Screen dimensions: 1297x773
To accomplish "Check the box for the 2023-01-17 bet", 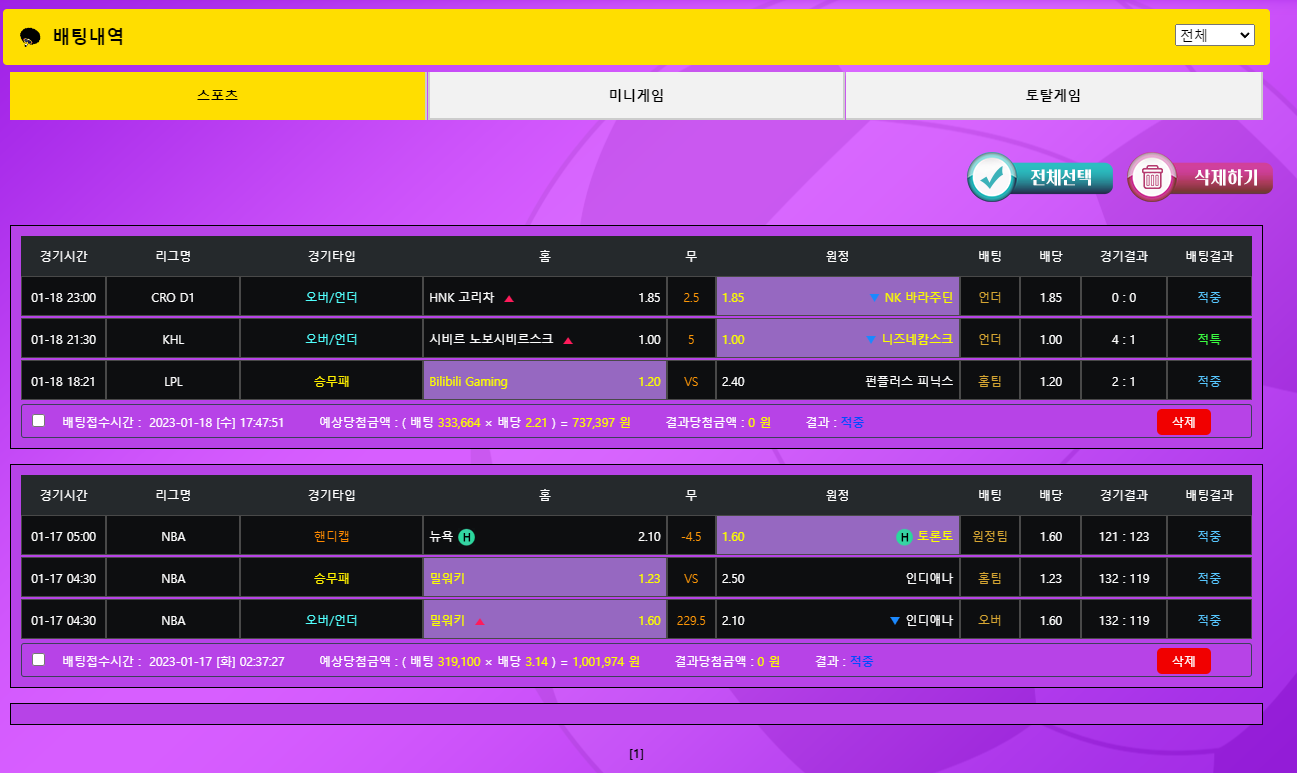I will point(39,660).
